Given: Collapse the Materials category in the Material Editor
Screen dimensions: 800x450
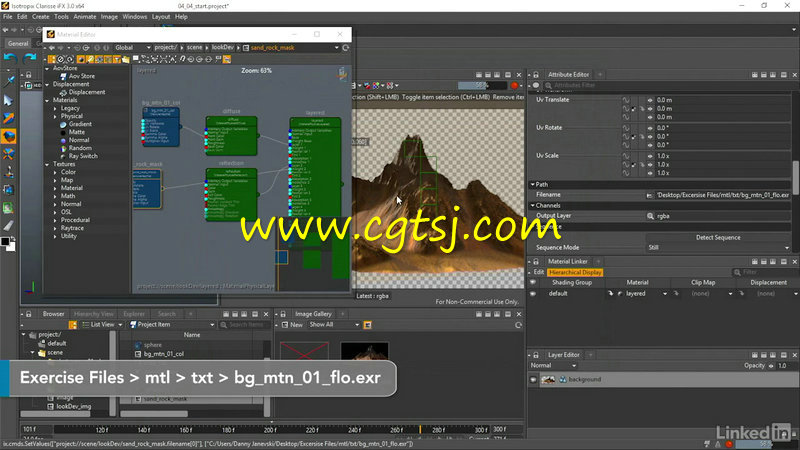Looking at the screenshot, I should point(47,101).
